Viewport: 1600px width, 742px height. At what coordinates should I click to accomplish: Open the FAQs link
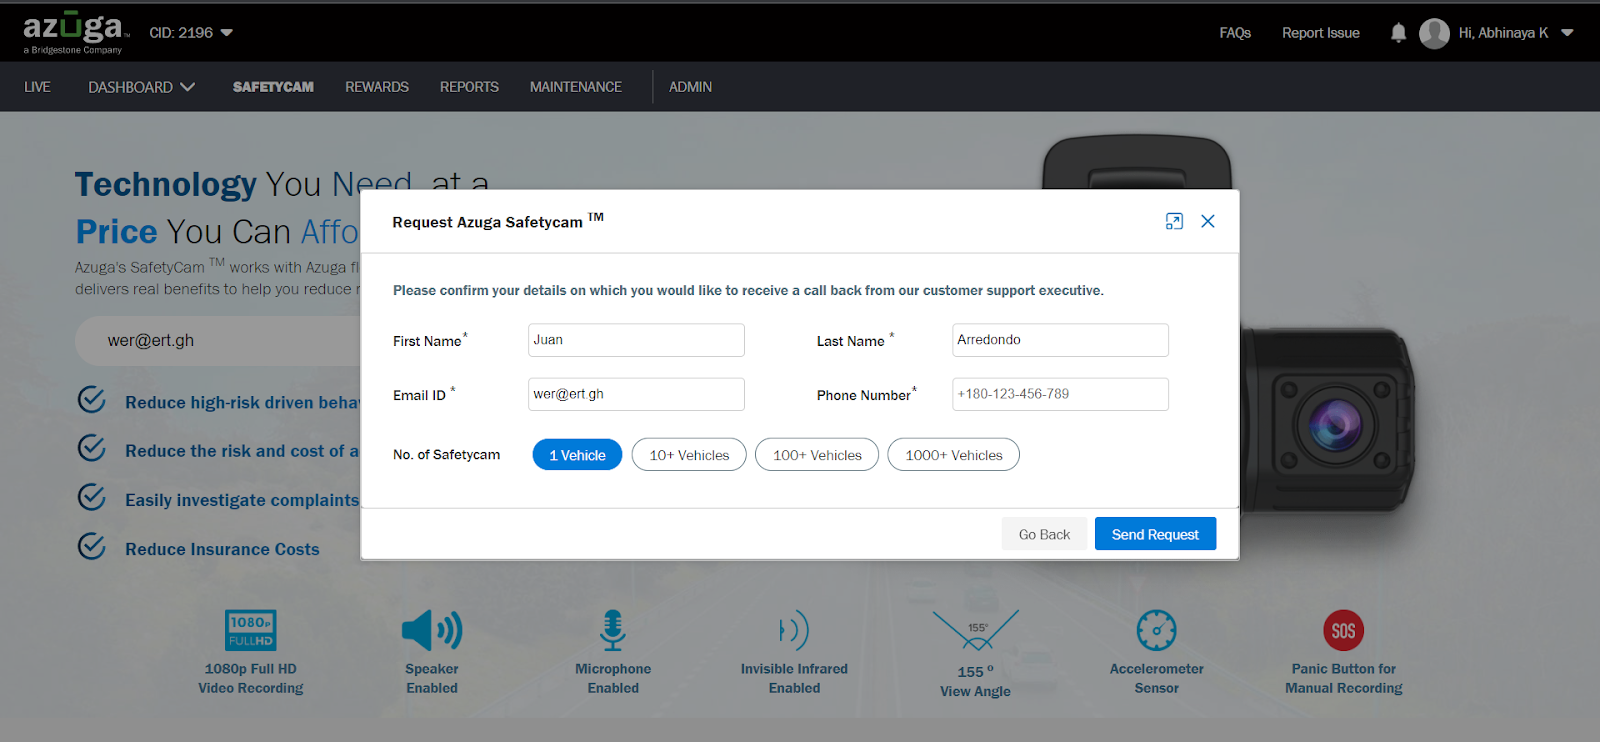[x=1235, y=33]
